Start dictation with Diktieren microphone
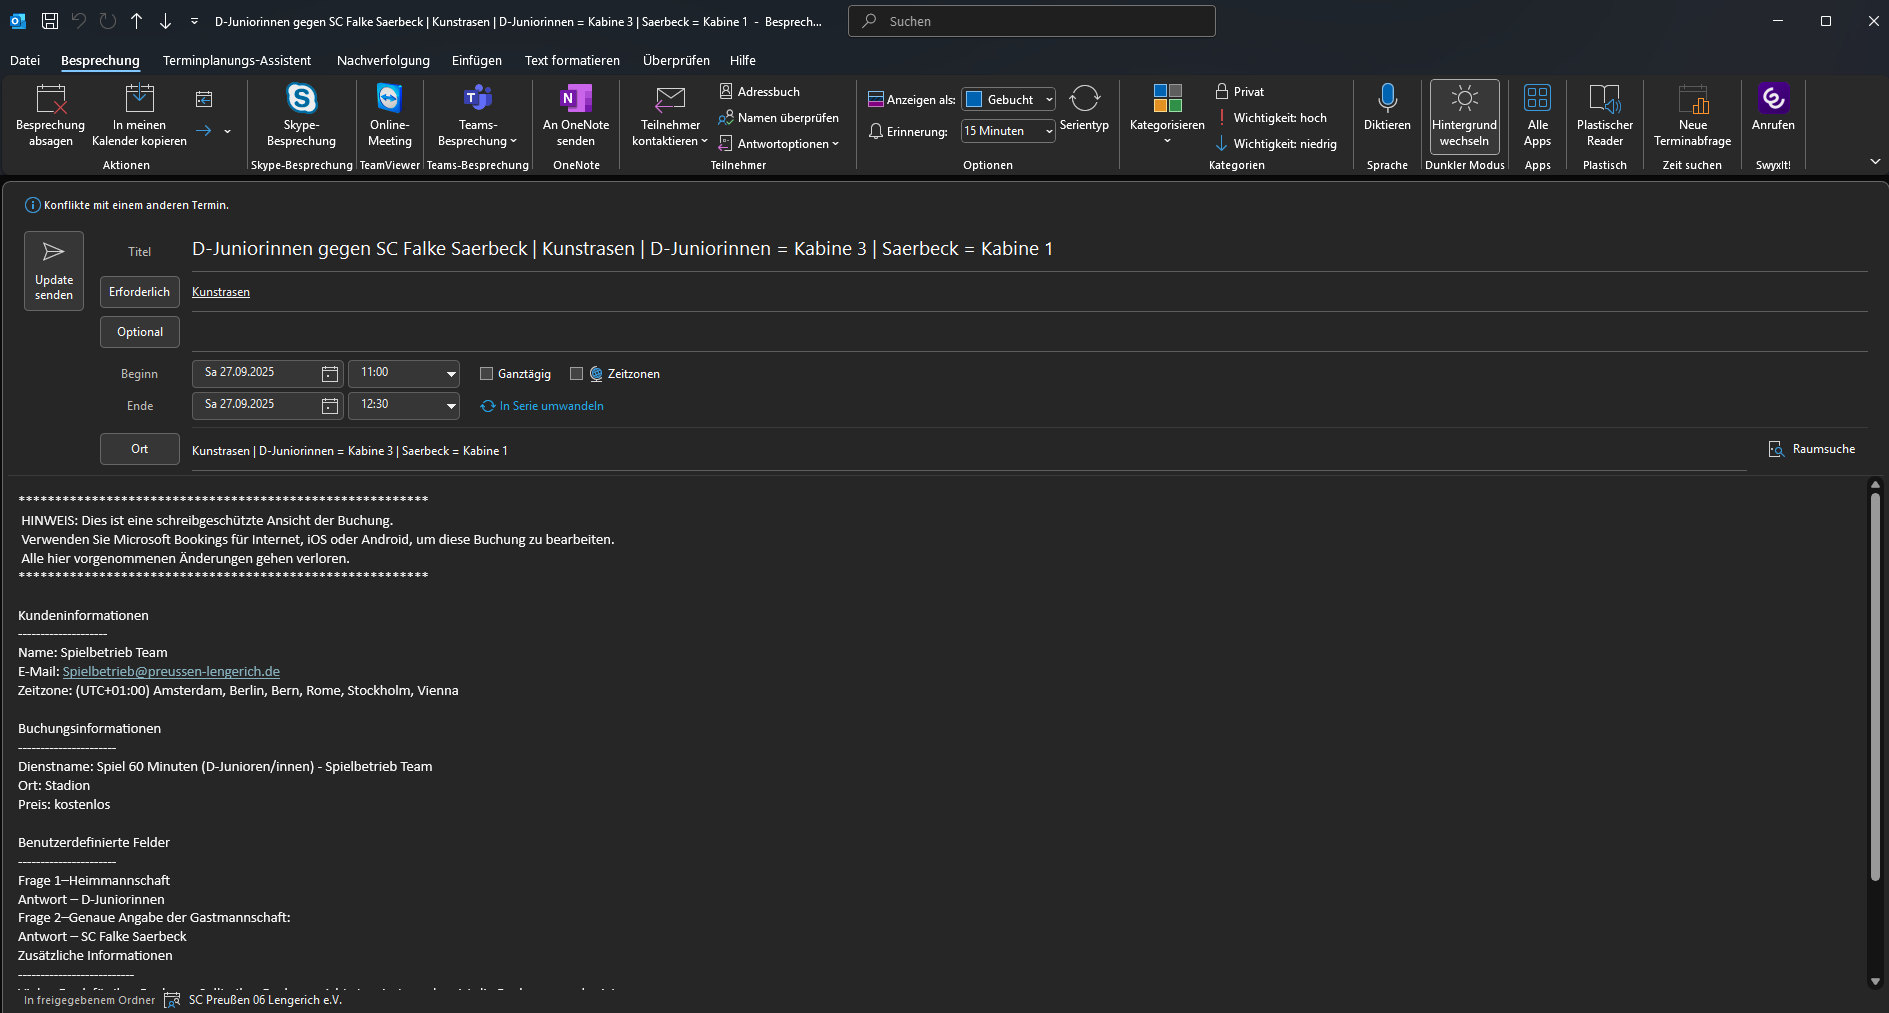1889x1013 pixels. (x=1387, y=99)
